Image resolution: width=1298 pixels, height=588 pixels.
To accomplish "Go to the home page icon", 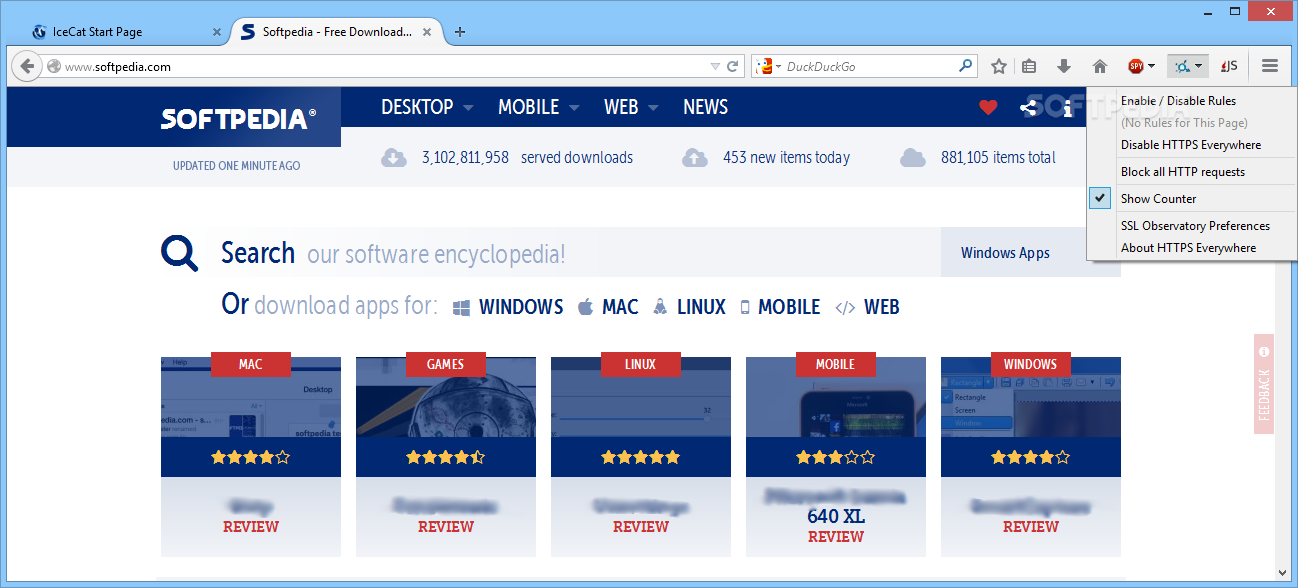I will 1100,67.
